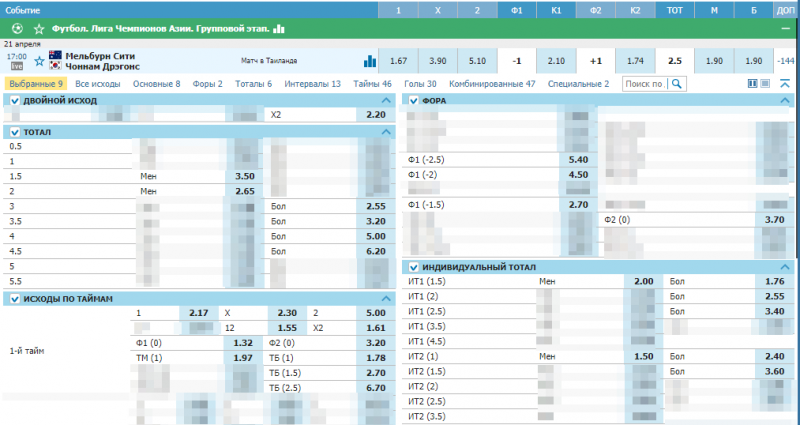Open league statistics chart icon in green header
Image resolution: width=800 pixels, height=425 pixels.
click(279, 29)
